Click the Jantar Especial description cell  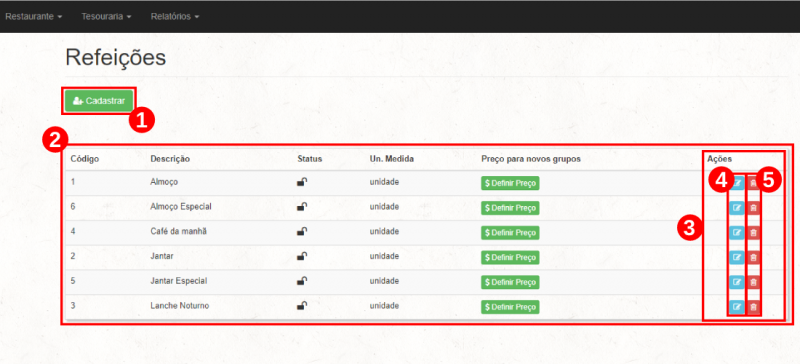point(179,281)
